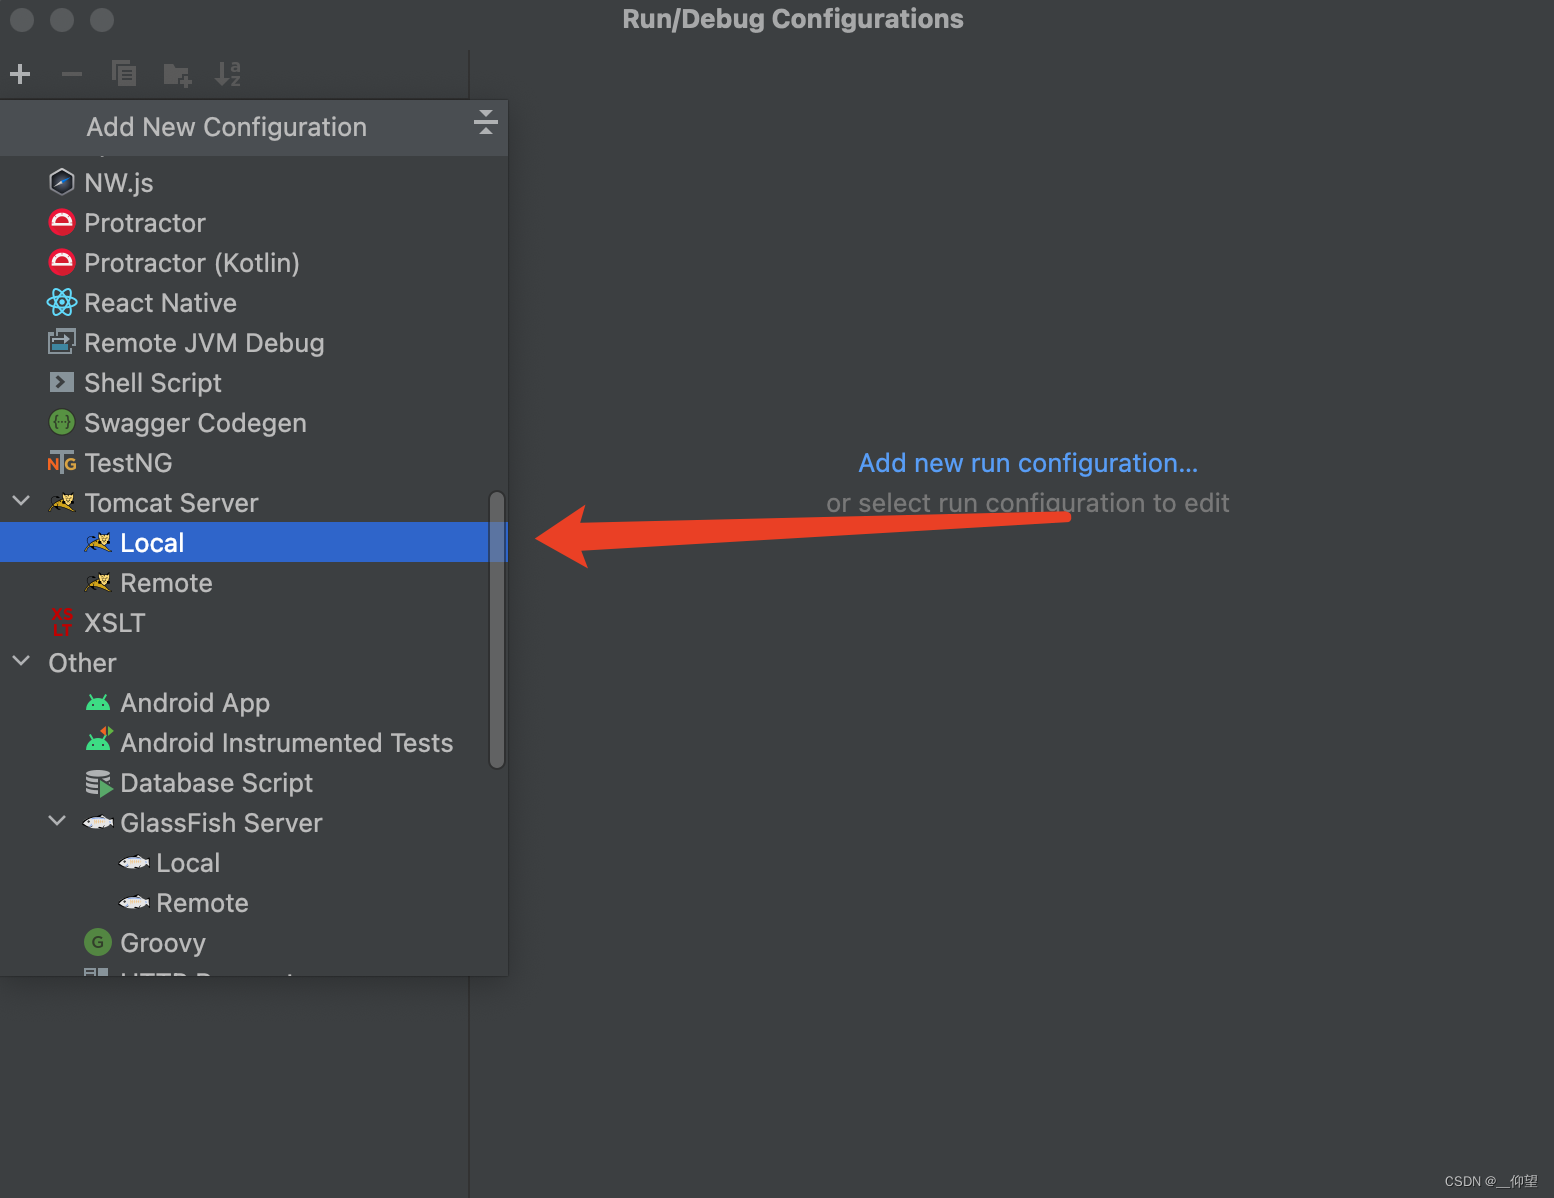Click the GlassFish Server label text
The image size is (1554, 1198).
point(221,822)
